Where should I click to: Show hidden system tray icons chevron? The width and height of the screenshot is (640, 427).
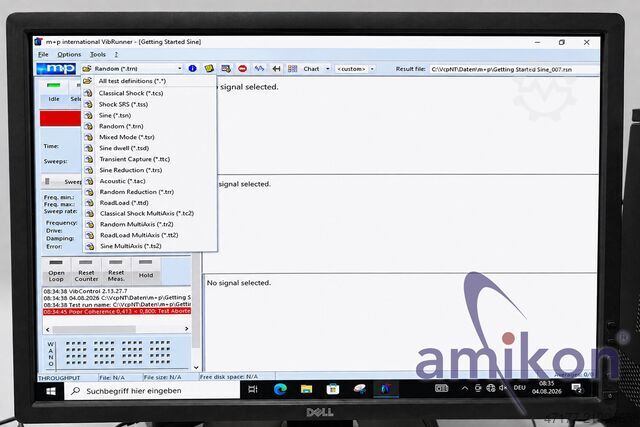[x=464, y=388]
